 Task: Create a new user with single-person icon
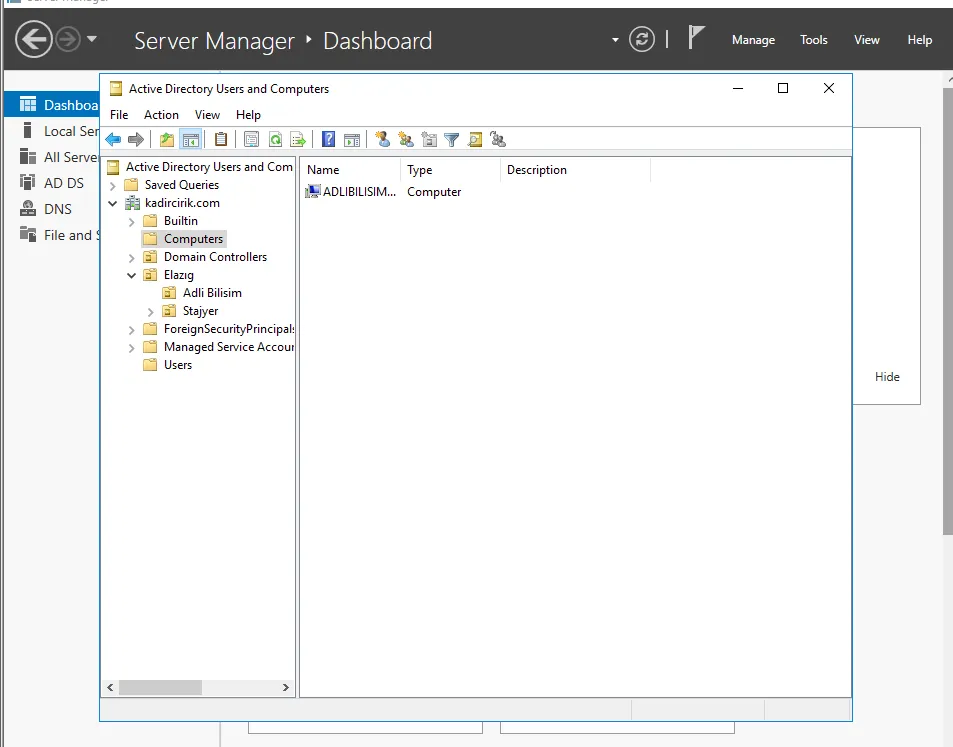382,140
